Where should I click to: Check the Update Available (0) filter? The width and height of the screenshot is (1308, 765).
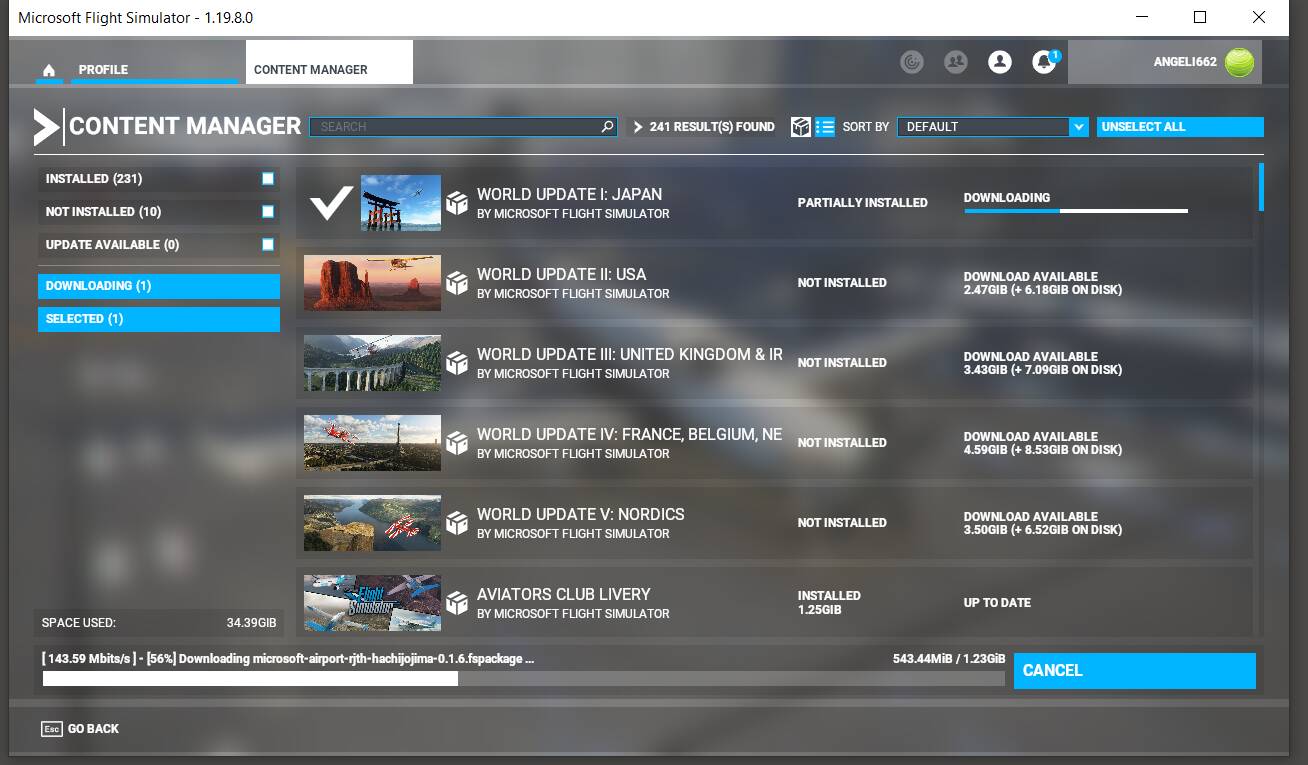[x=268, y=245]
